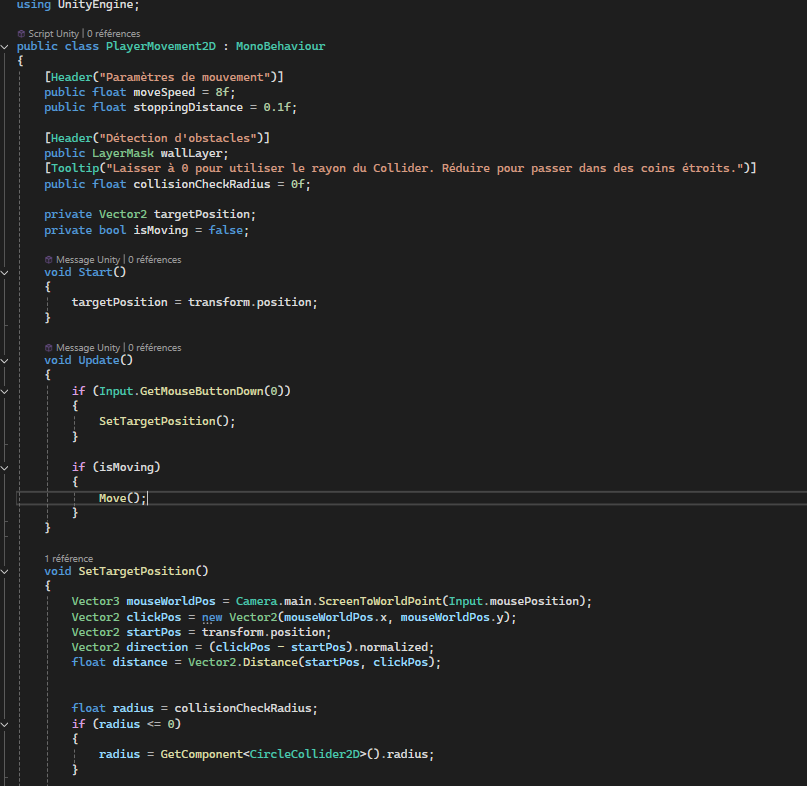Fold the if (isMoving) block
The width and height of the screenshot is (807, 786).
pyautogui.click(x=5, y=468)
